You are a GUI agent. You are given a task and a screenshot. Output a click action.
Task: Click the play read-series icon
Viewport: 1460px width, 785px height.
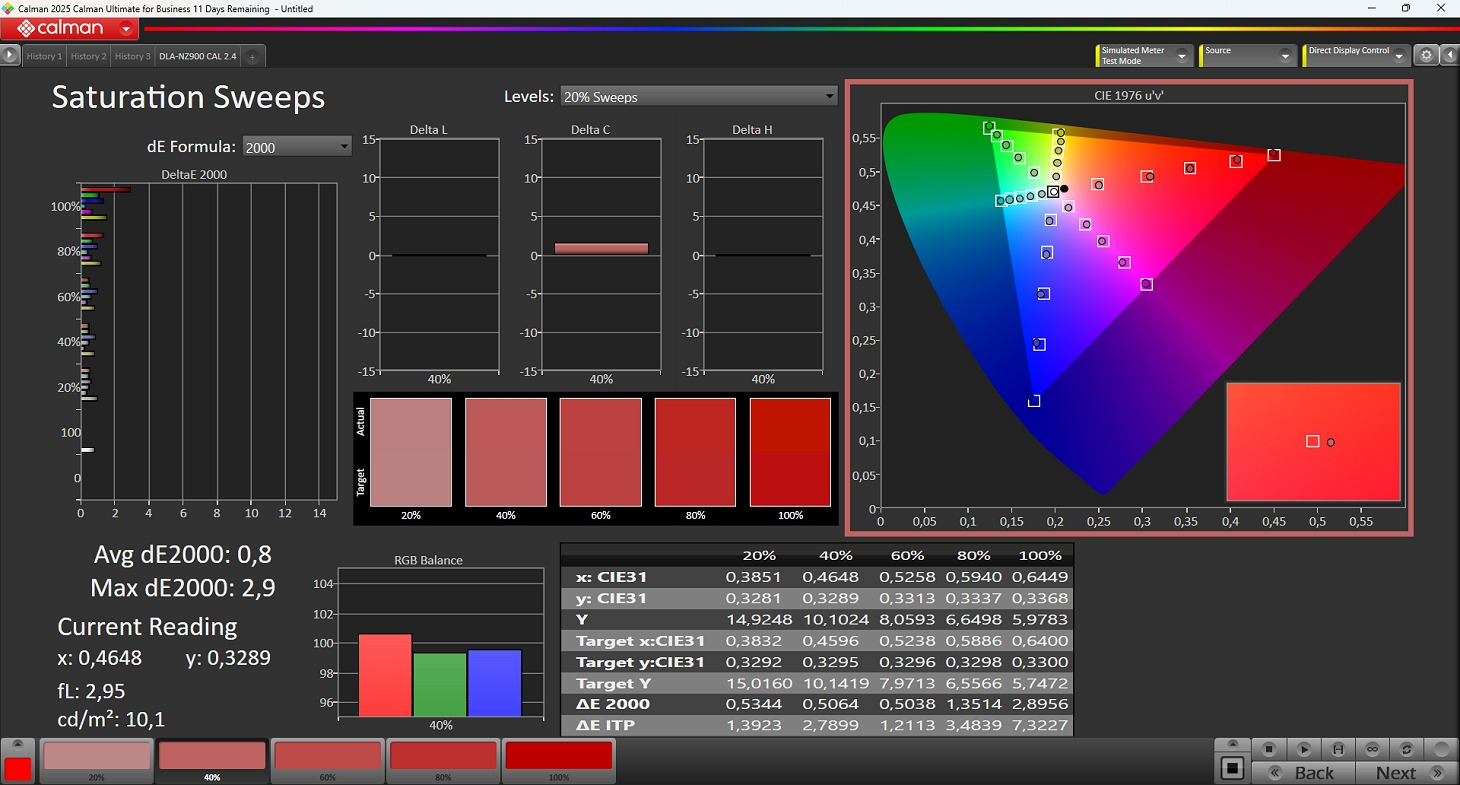(x=1303, y=749)
